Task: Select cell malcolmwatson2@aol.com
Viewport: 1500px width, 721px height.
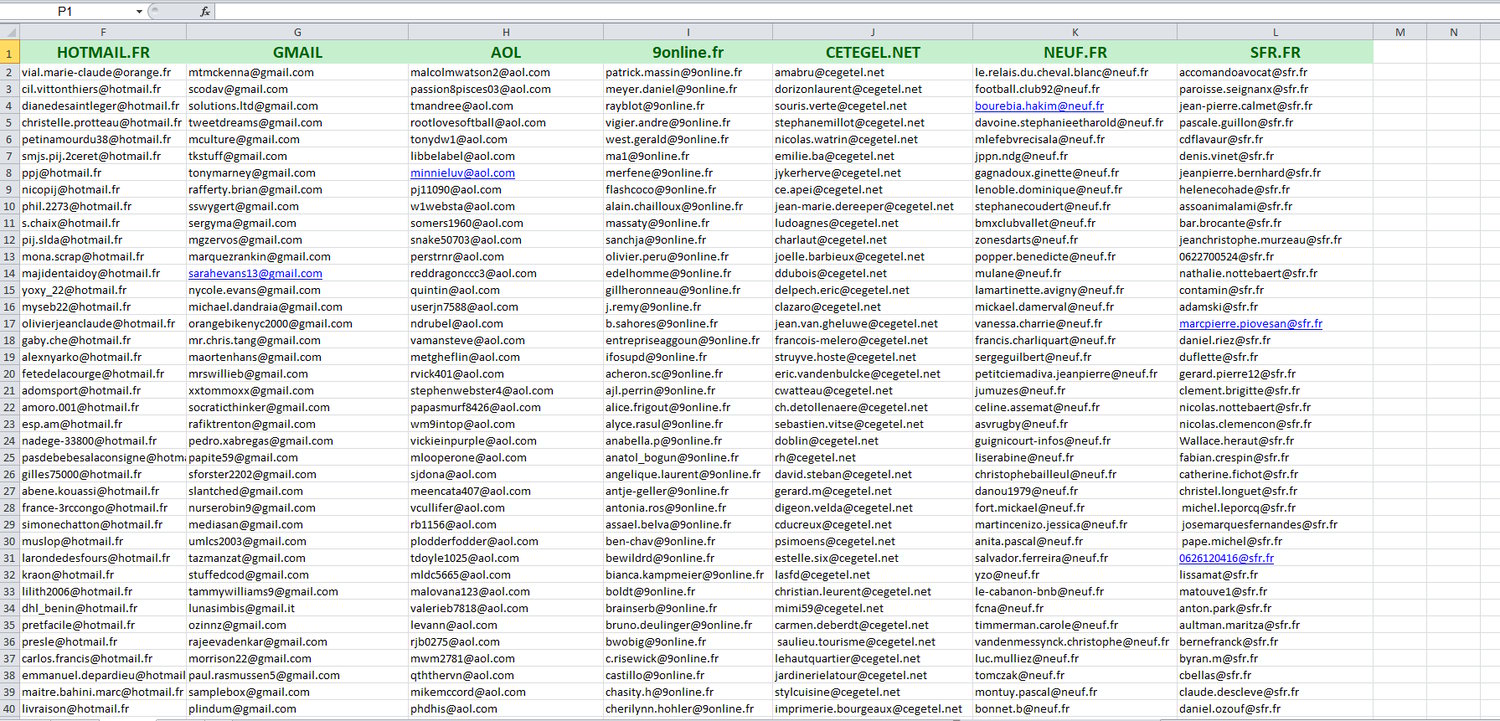Action: pos(505,72)
